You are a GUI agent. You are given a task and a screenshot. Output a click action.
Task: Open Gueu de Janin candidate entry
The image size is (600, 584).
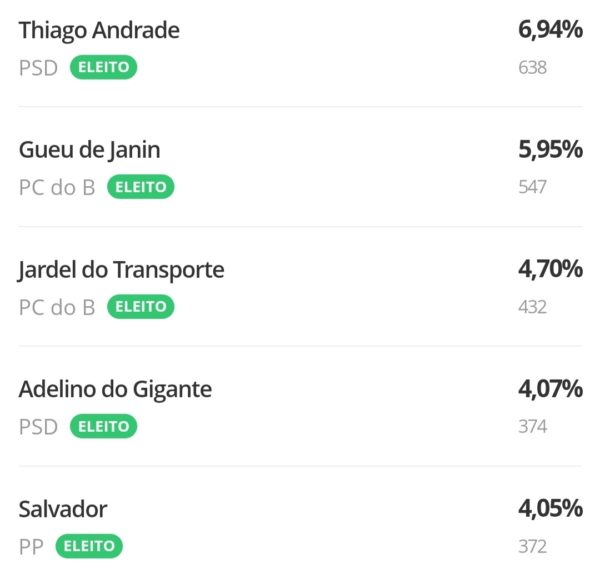point(89,150)
